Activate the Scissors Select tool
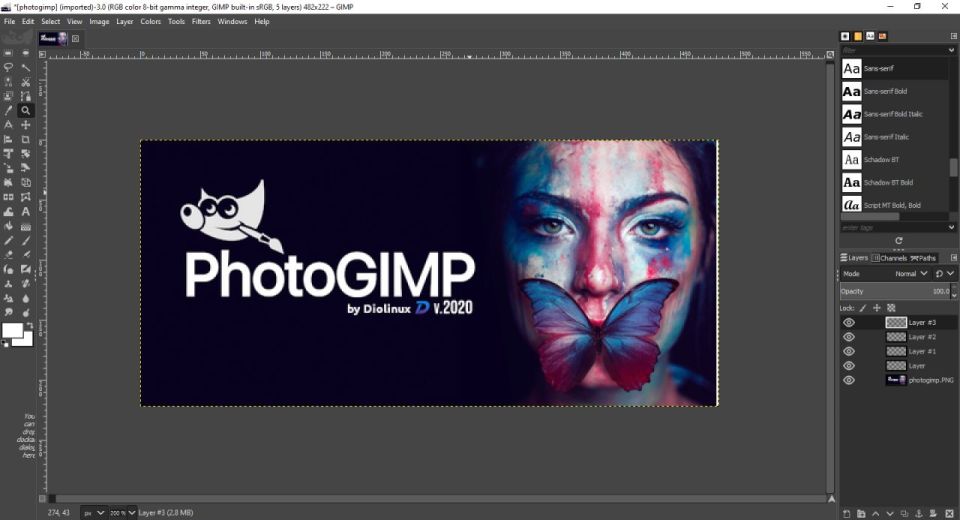 click(x=26, y=82)
